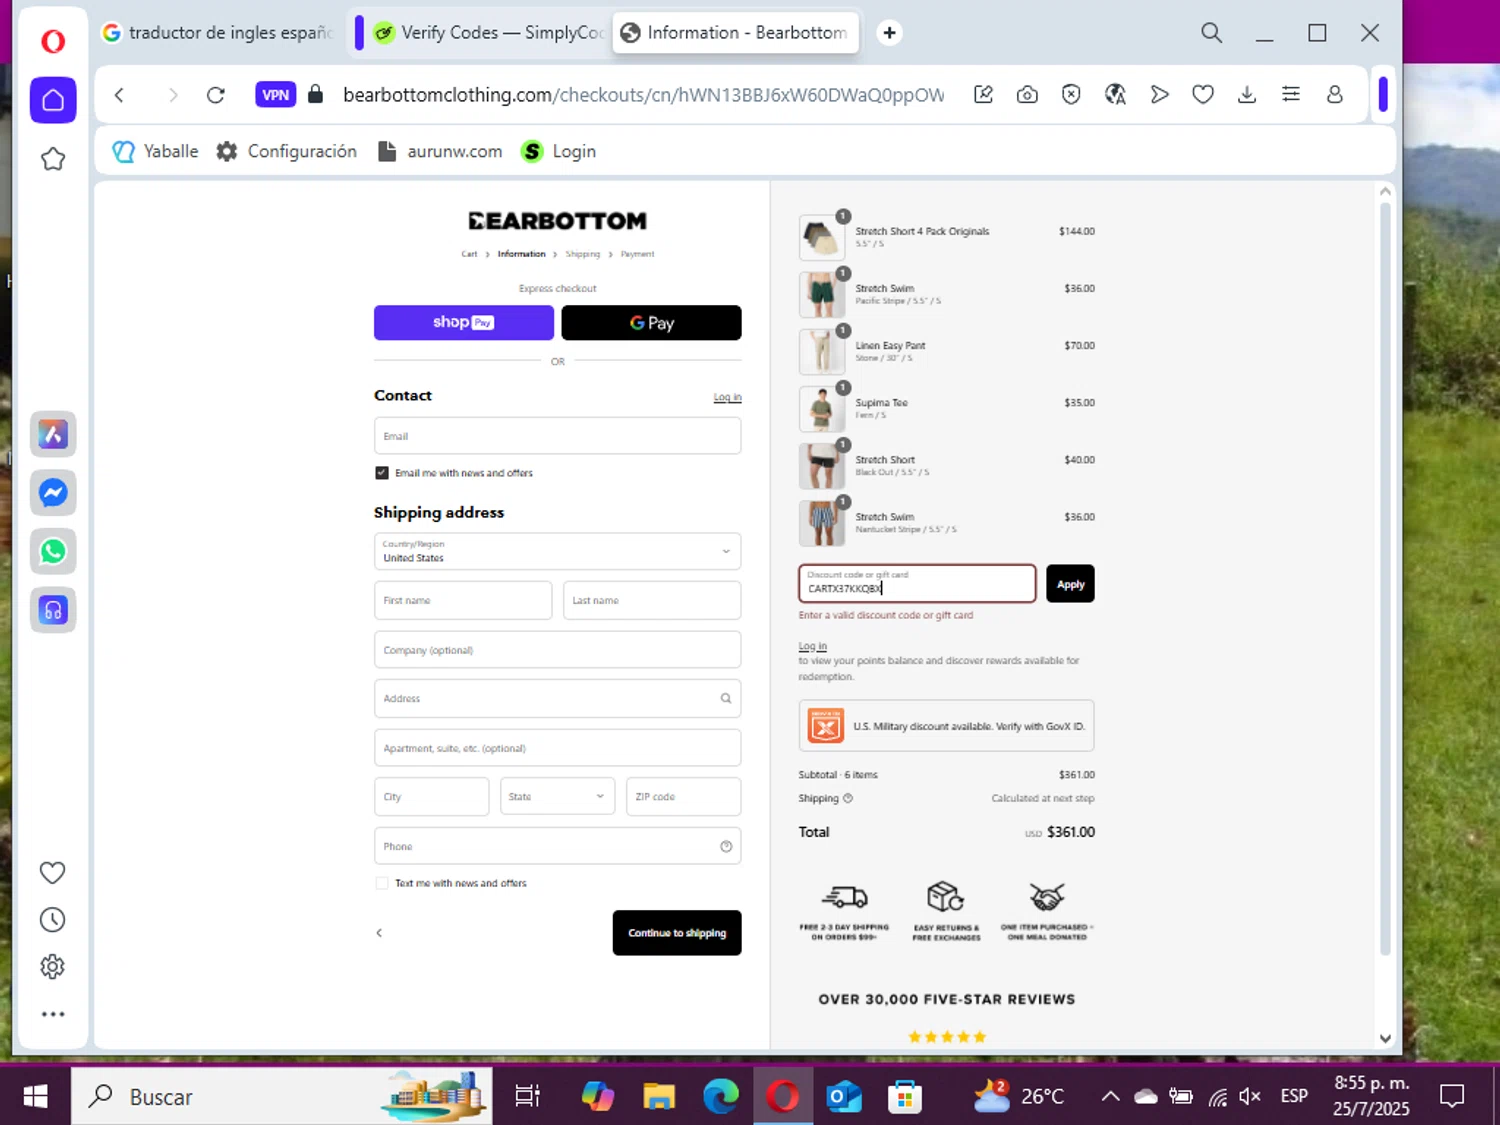Click Stretch Short 4 Pack thumbnail
1500x1125 pixels.
822,237
